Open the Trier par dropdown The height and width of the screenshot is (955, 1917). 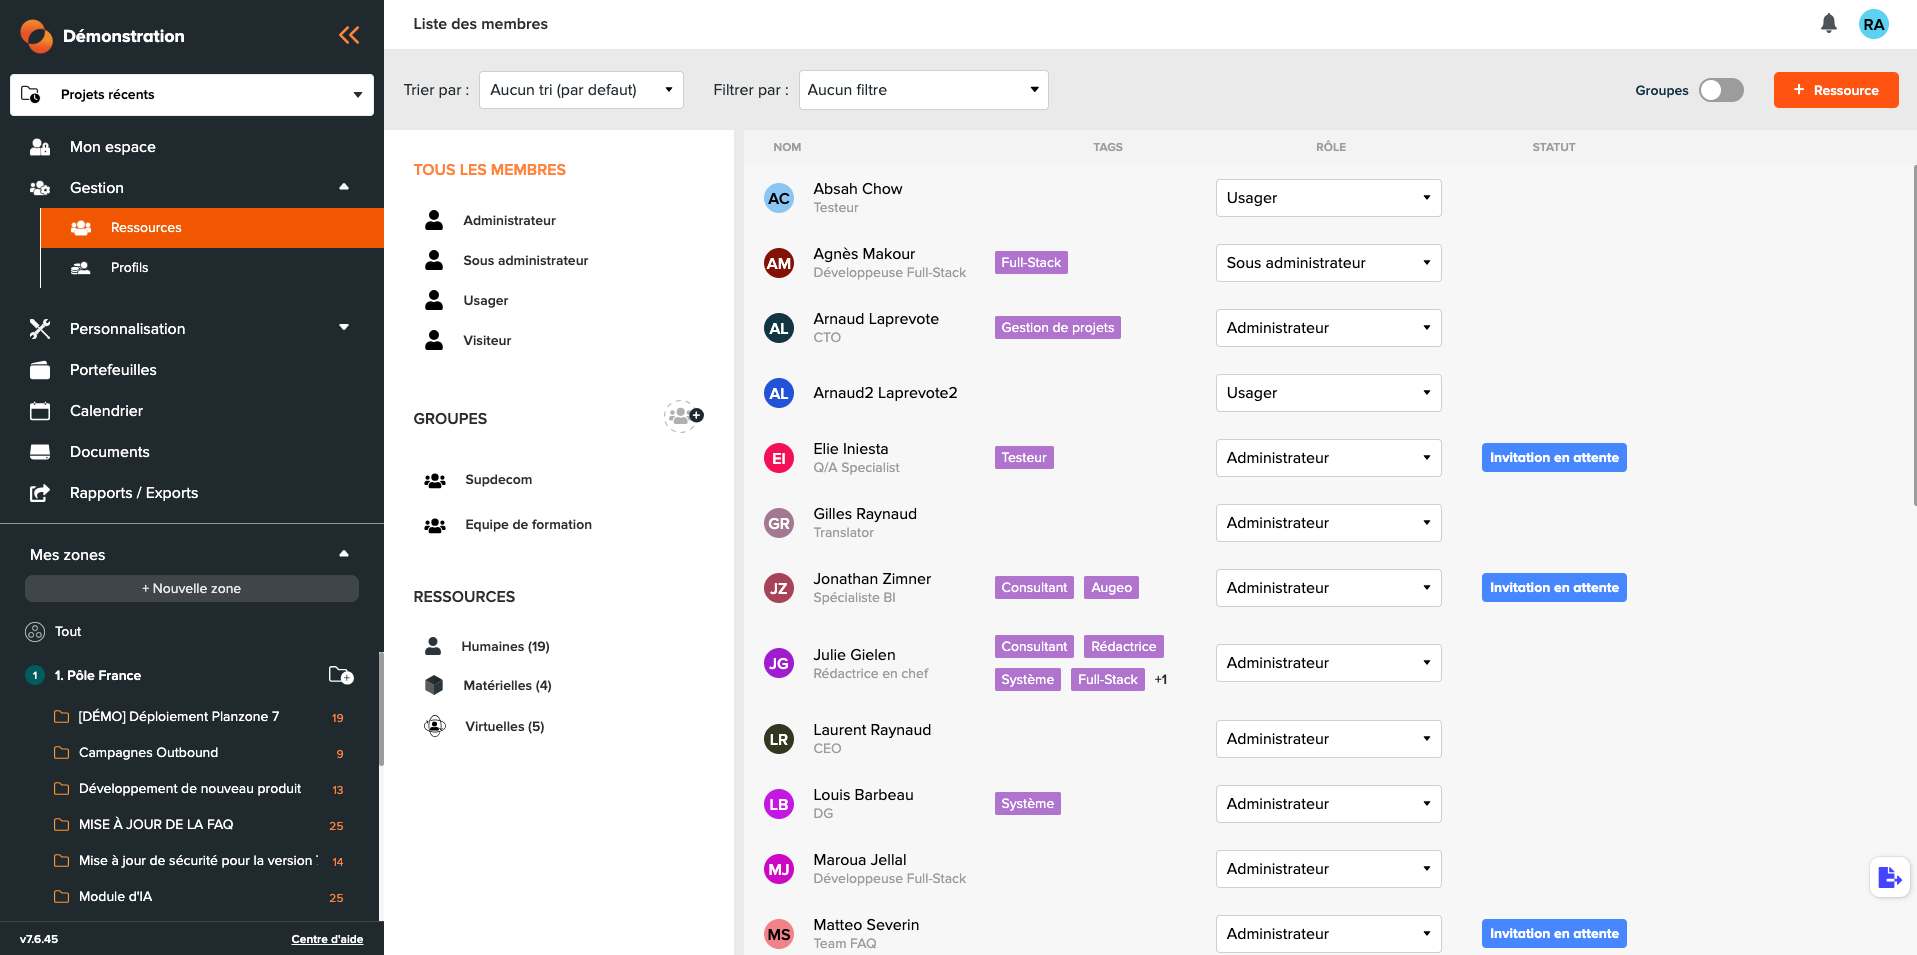click(580, 89)
